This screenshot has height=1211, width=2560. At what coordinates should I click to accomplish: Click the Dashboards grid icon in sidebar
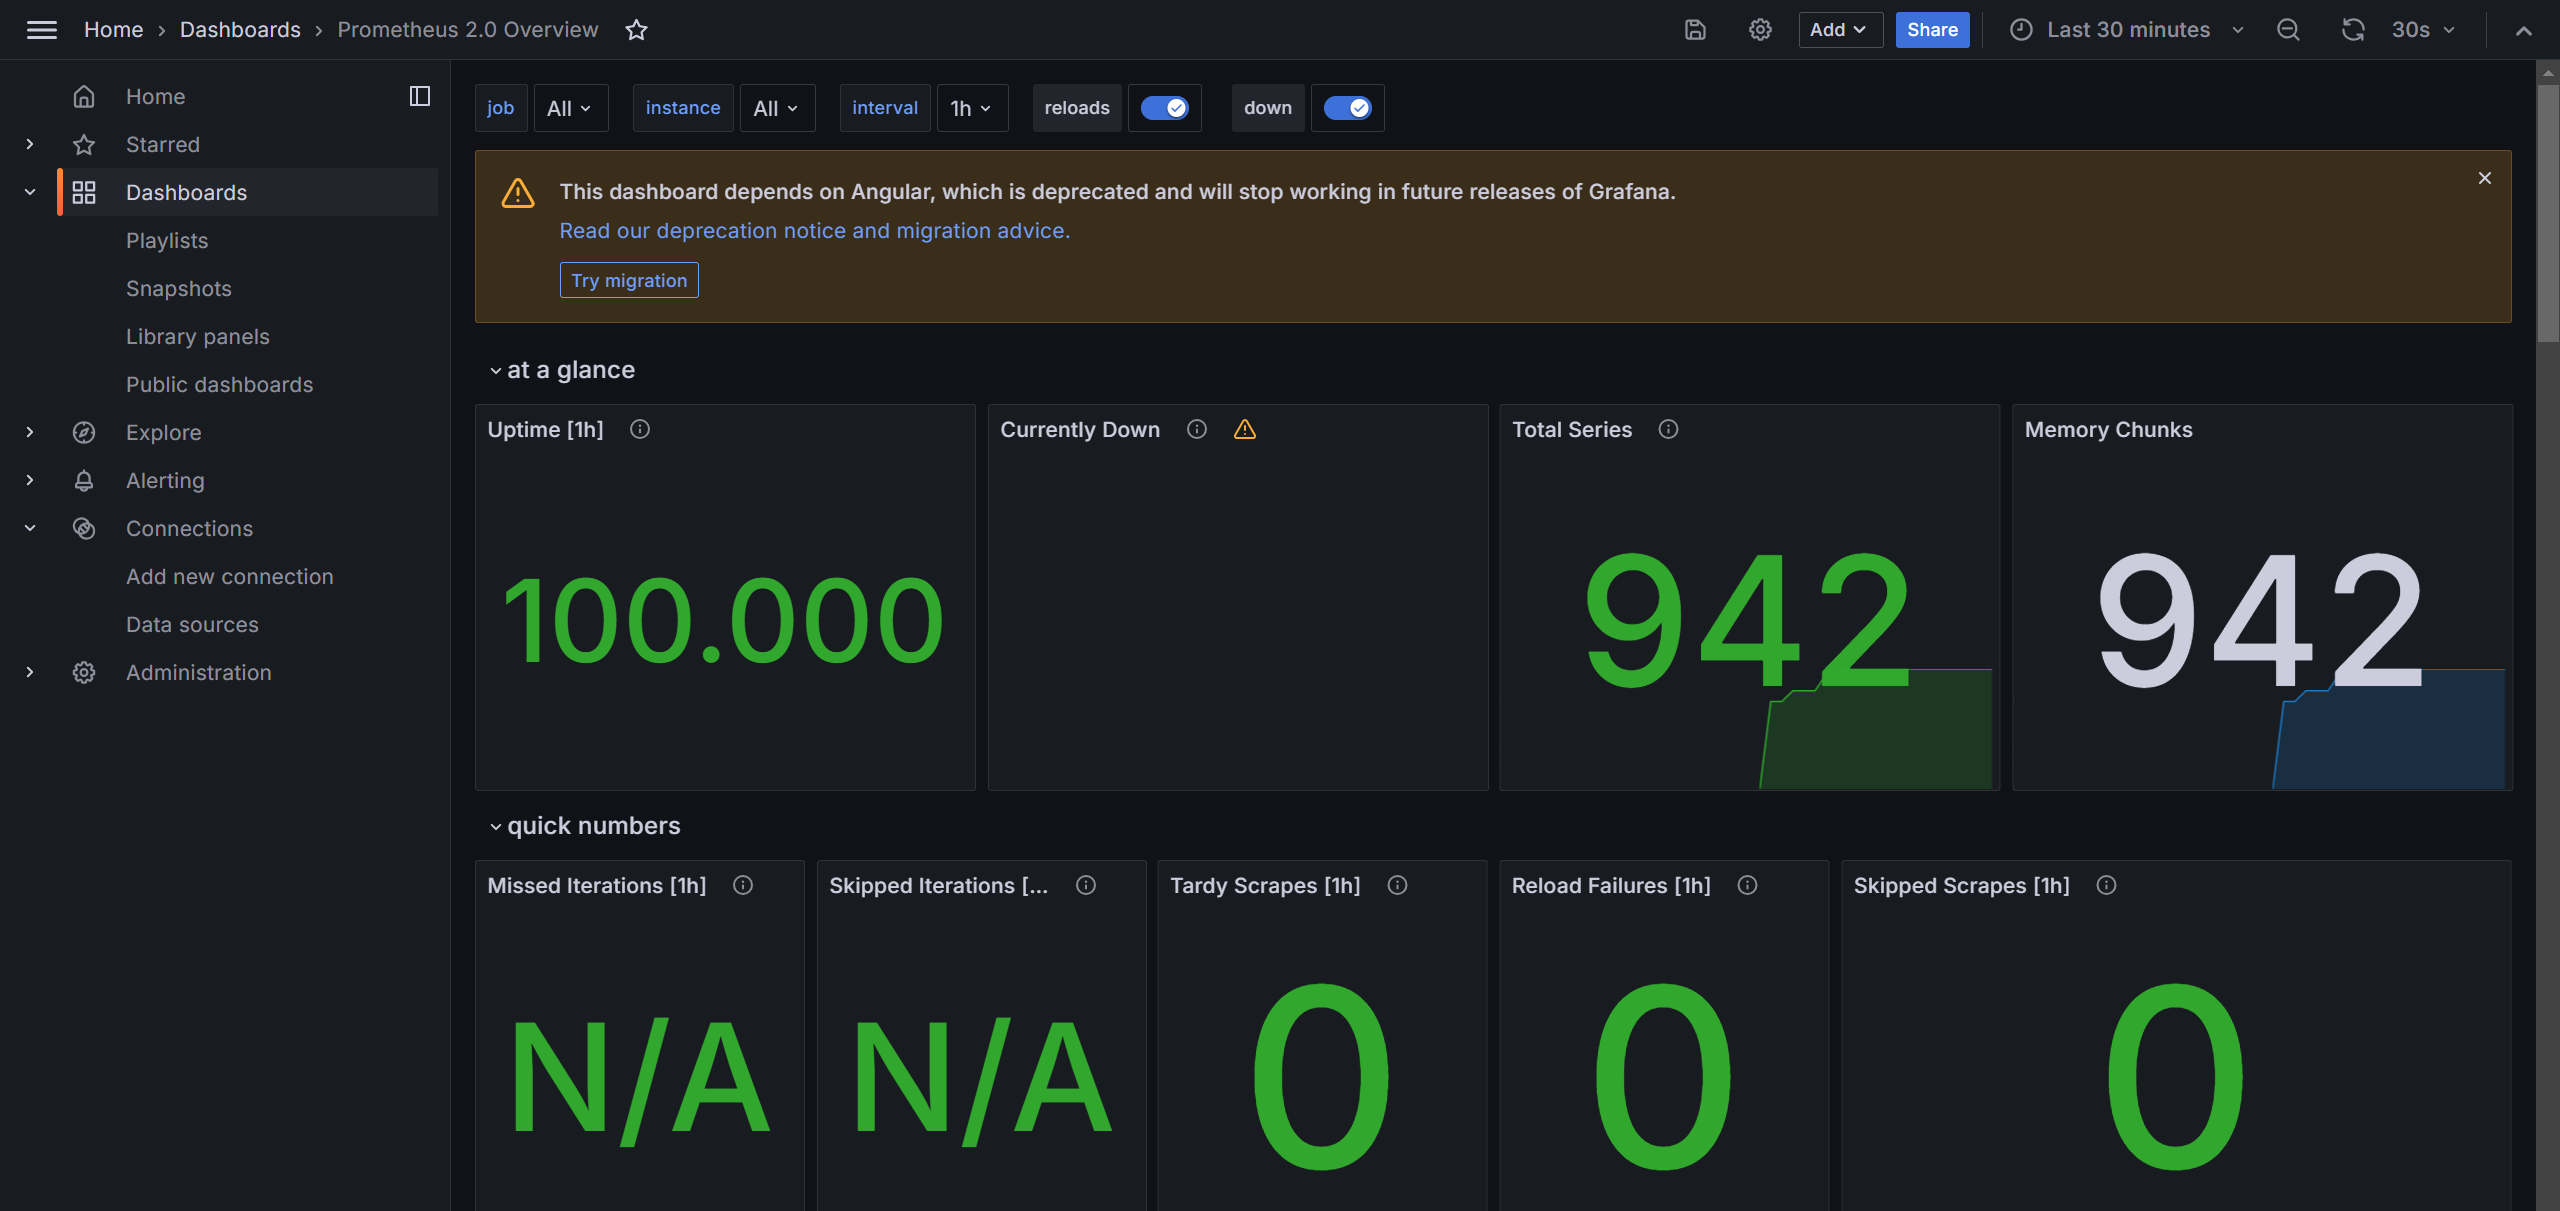click(x=84, y=192)
